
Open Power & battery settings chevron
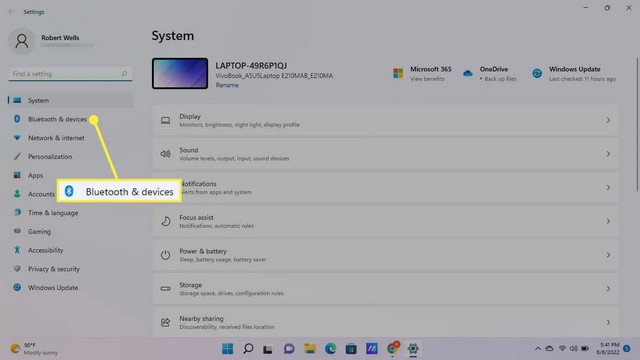[x=608, y=255]
